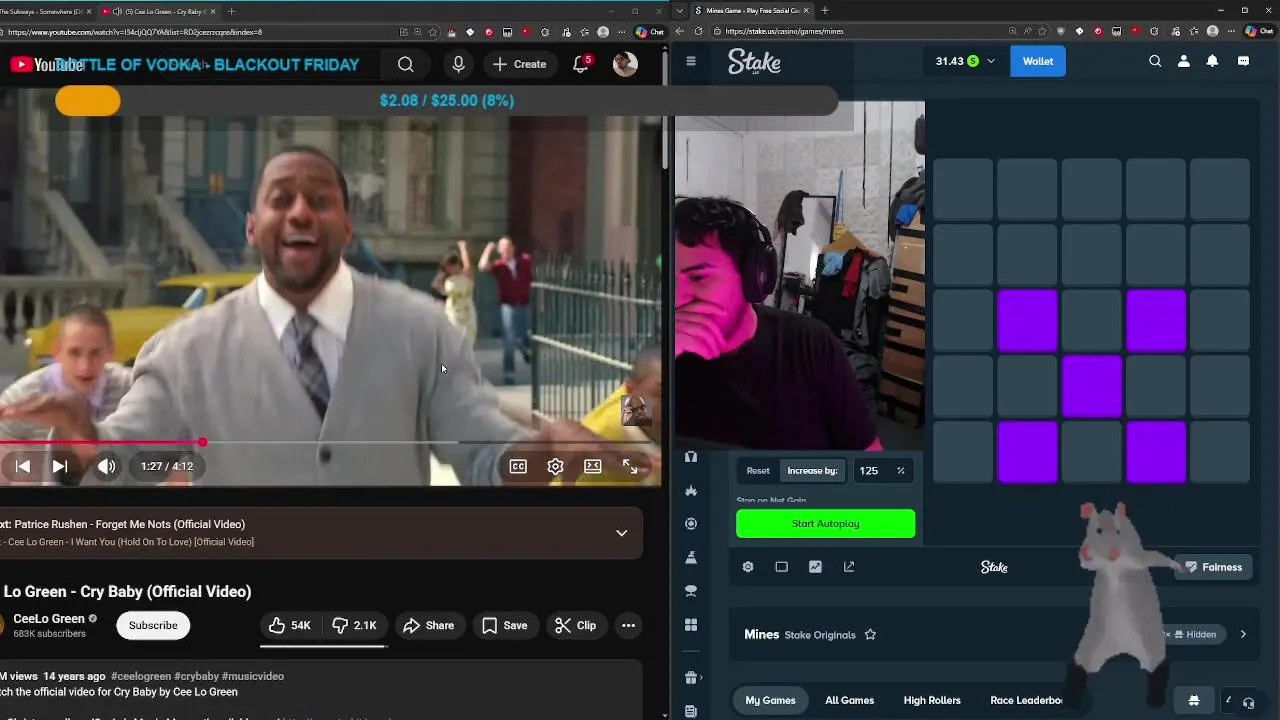Open the gift promotions sidebar item
Viewport: 1280px width, 720px height.
pos(690,678)
